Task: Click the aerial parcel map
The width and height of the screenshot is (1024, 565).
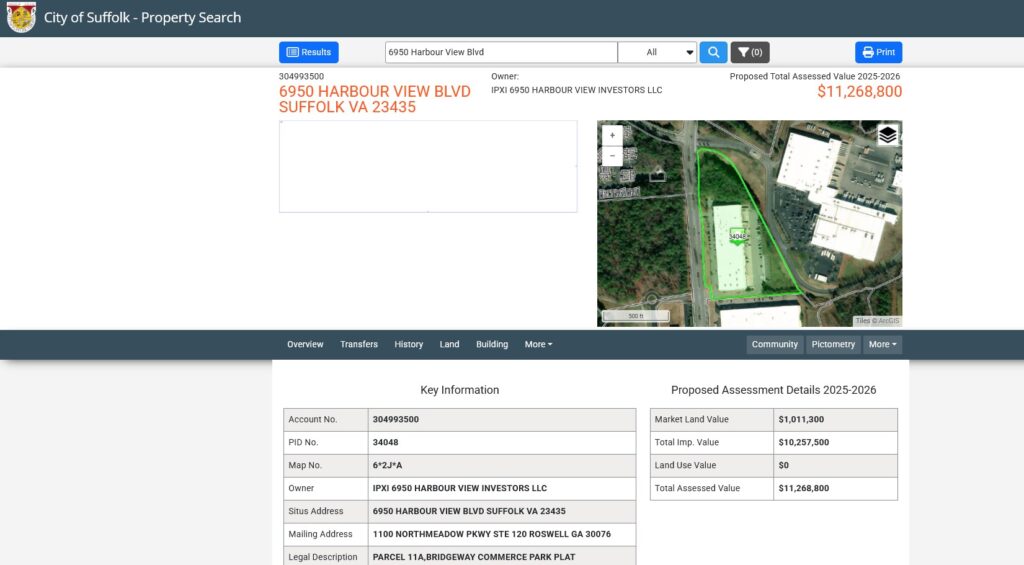Action: coord(749,223)
